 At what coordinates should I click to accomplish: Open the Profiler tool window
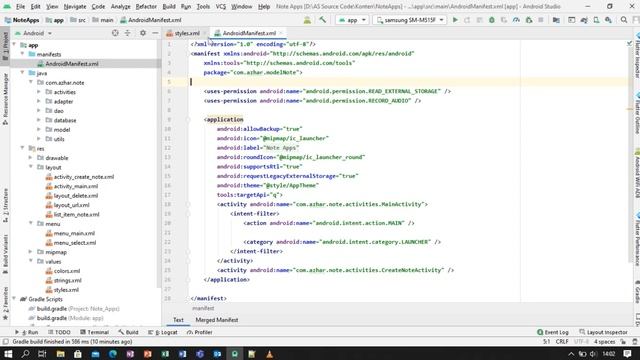[200, 332]
